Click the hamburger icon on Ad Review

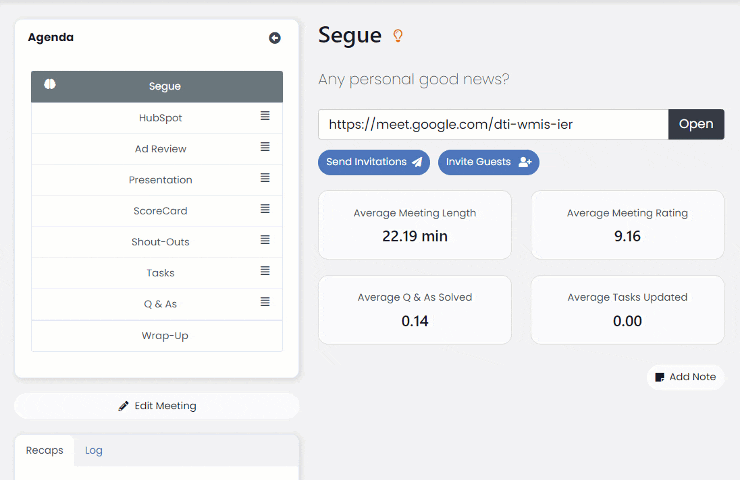265,148
